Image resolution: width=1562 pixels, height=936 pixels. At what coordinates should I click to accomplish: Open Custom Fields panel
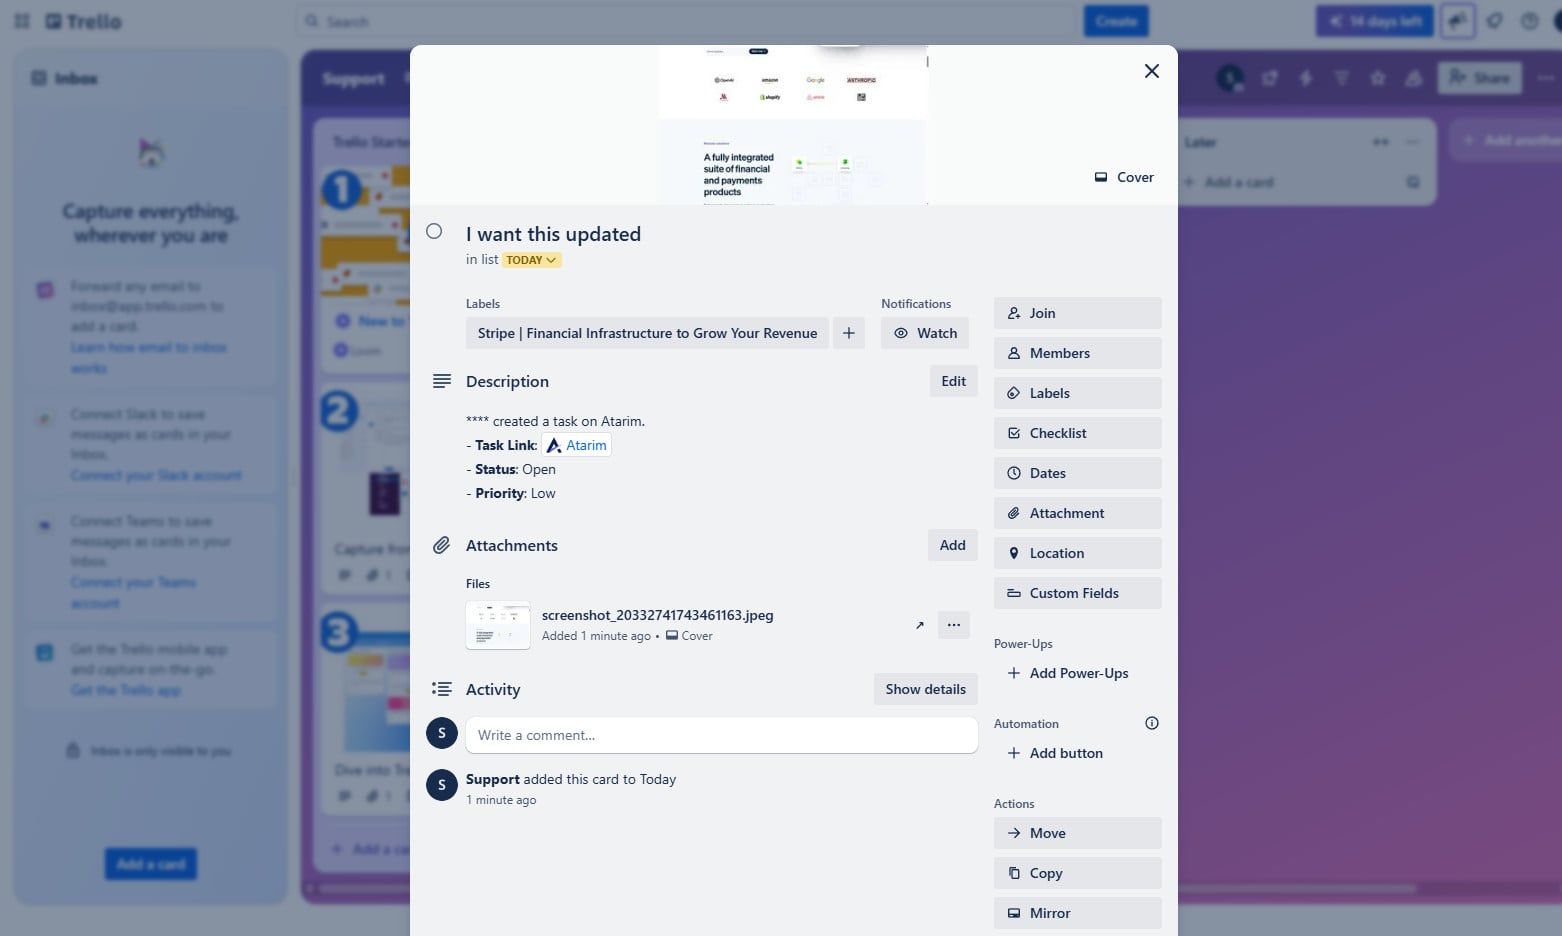1077,593
